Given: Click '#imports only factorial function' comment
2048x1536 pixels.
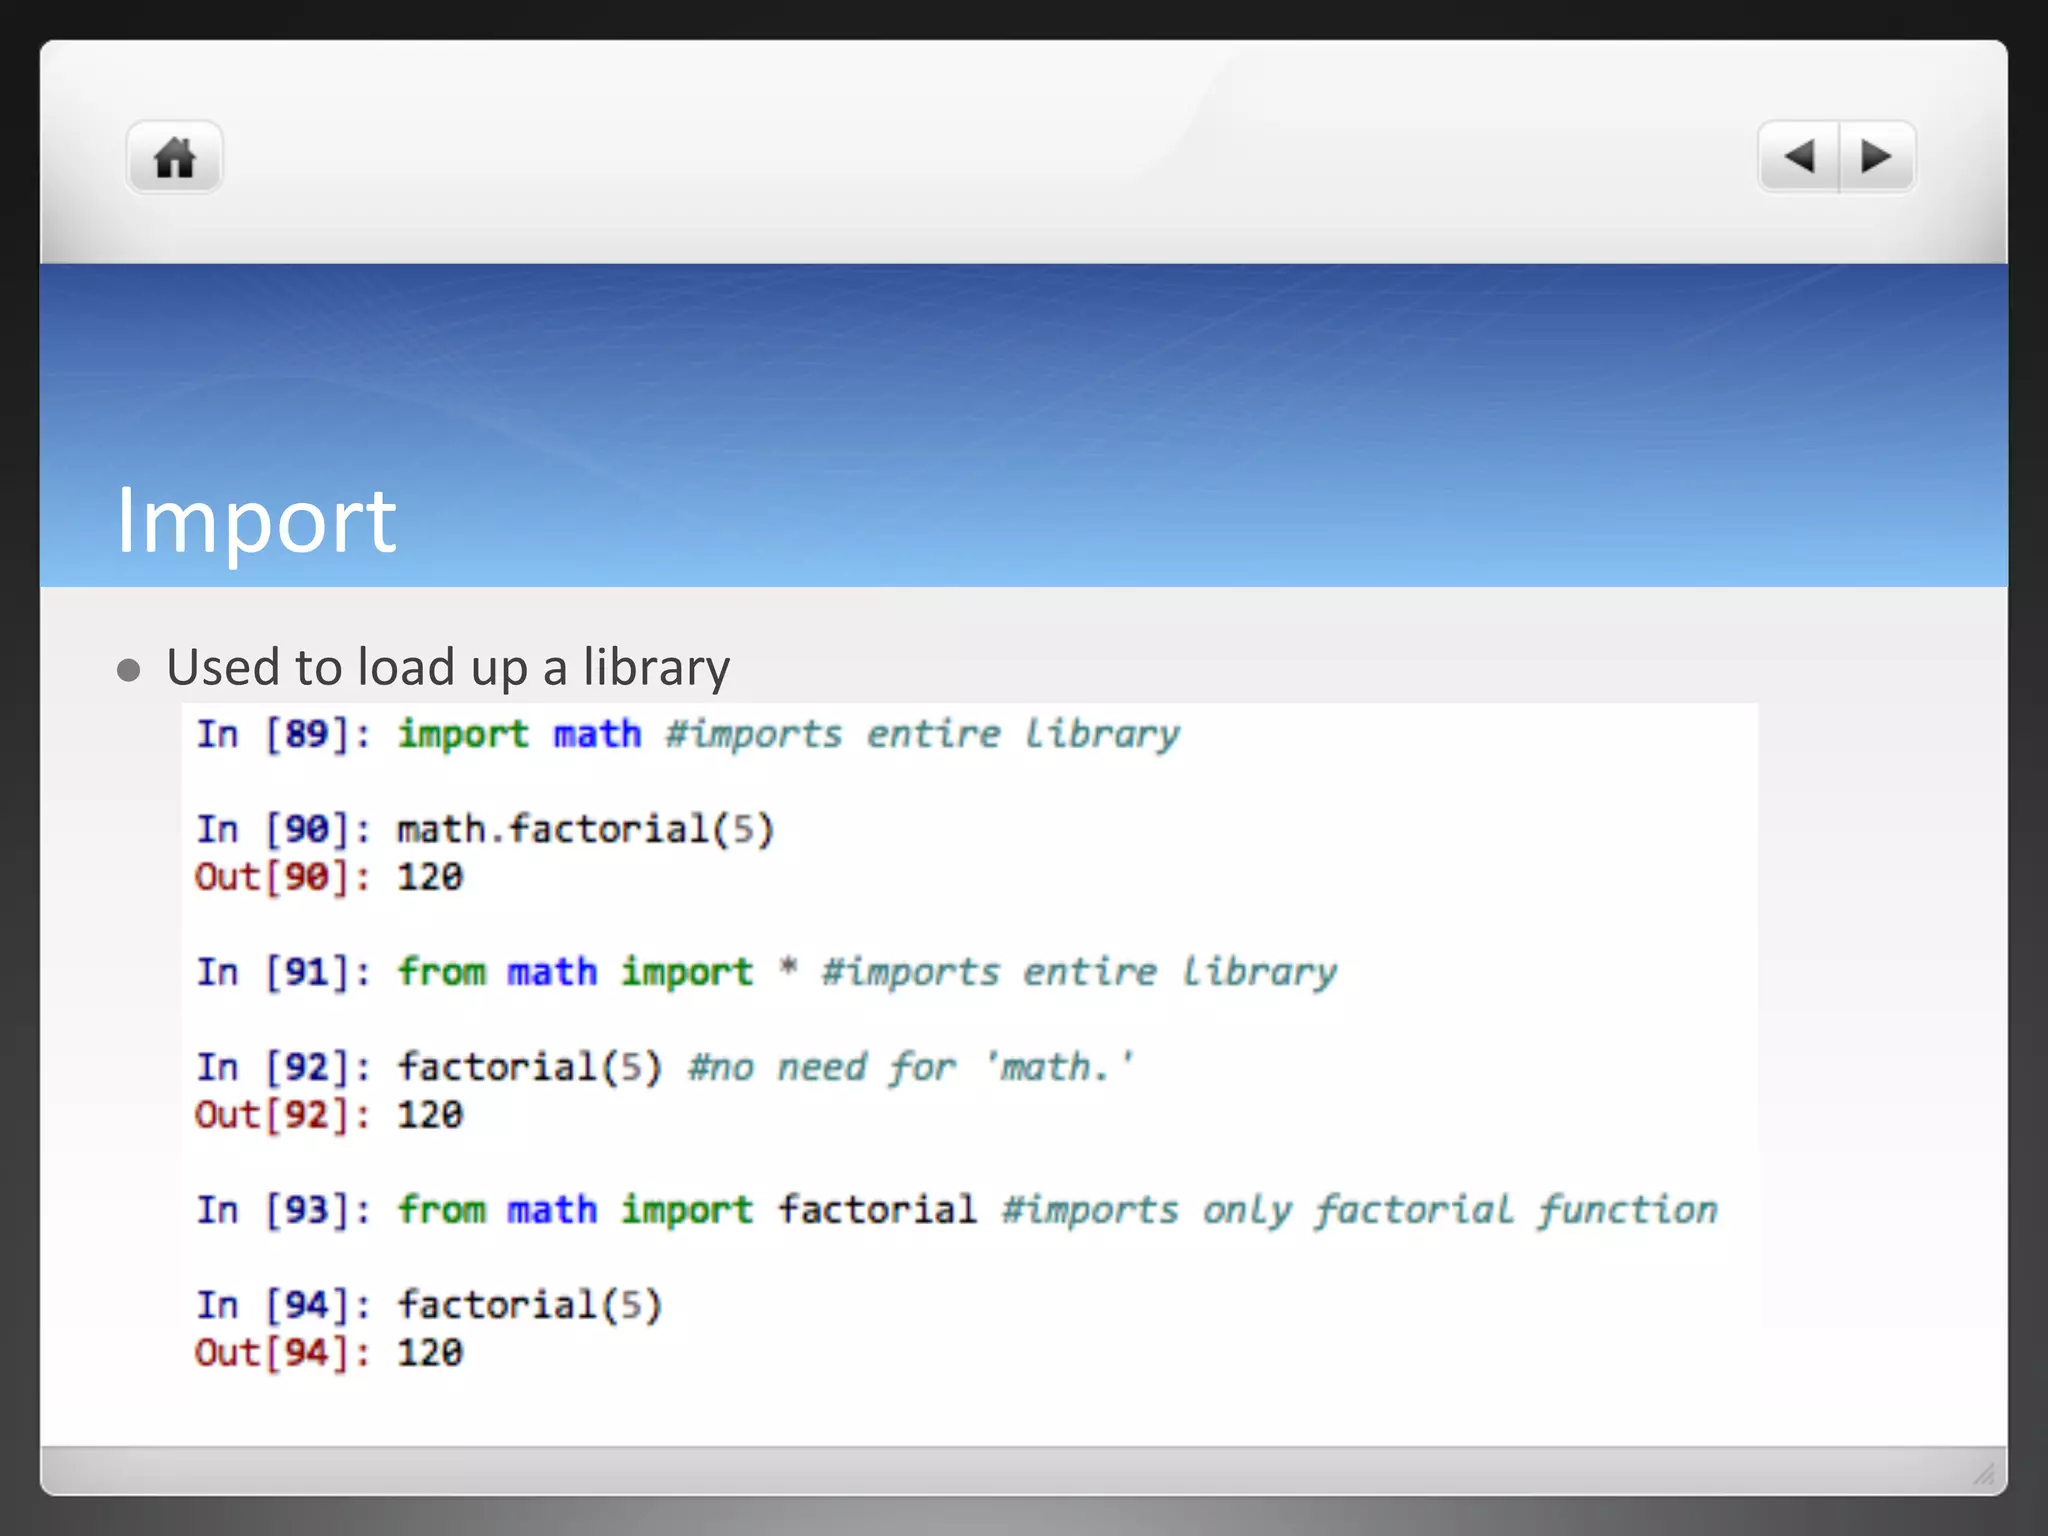Looking at the screenshot, I should click(x=1360, y=1210).
